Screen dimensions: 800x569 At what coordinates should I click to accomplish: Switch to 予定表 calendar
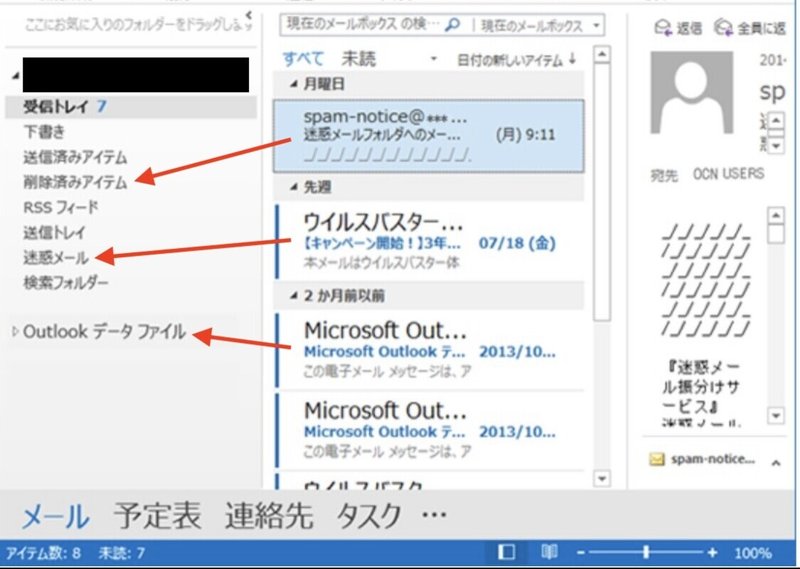pyautogui.click(x=158, y=514)
